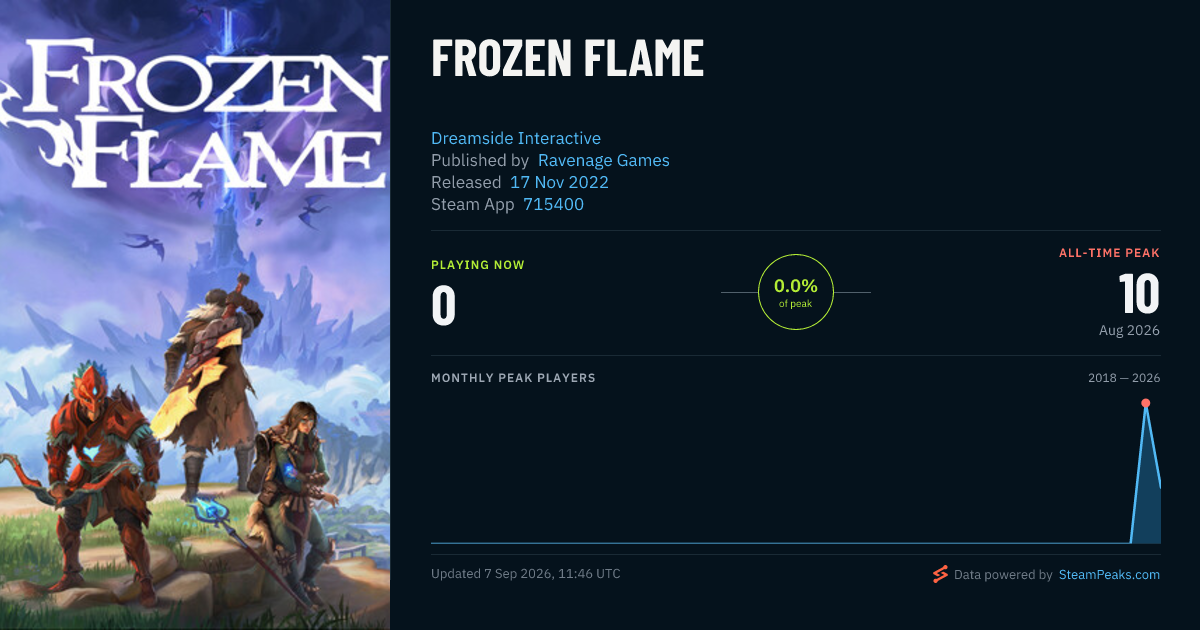Click the Frozen Flame cover art
Screen dimensions: 1200x630
tap(195, 315)
